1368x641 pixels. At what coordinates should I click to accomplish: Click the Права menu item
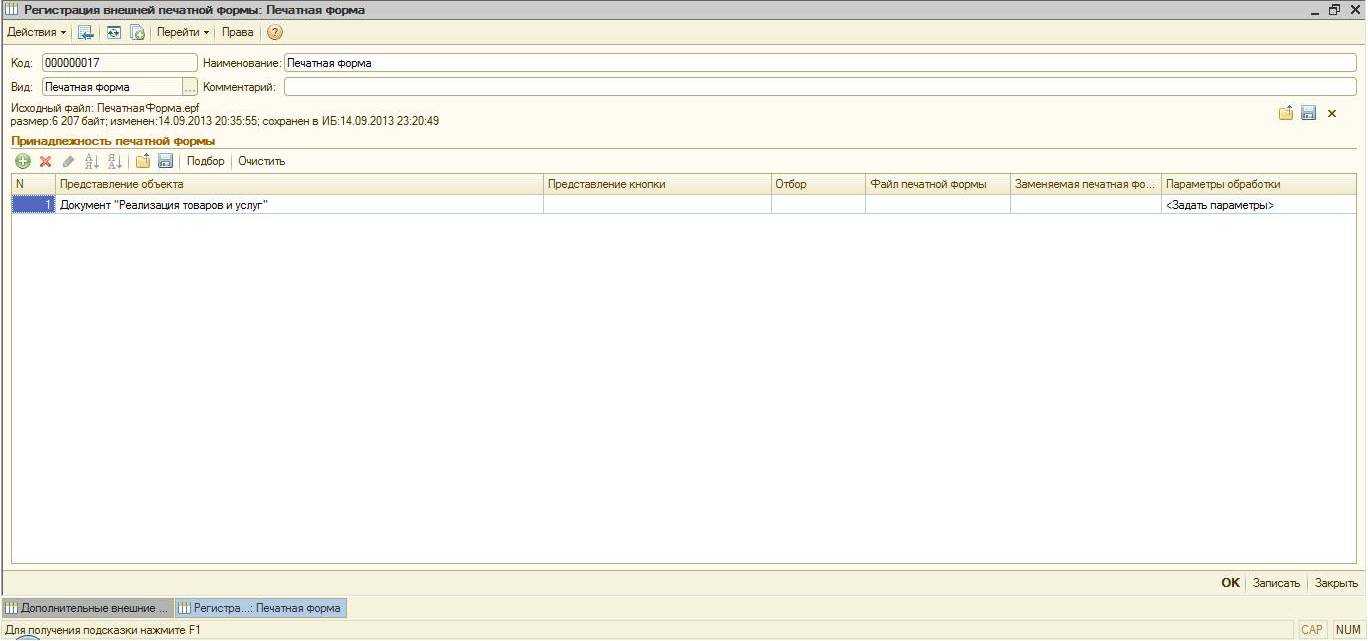237,33
